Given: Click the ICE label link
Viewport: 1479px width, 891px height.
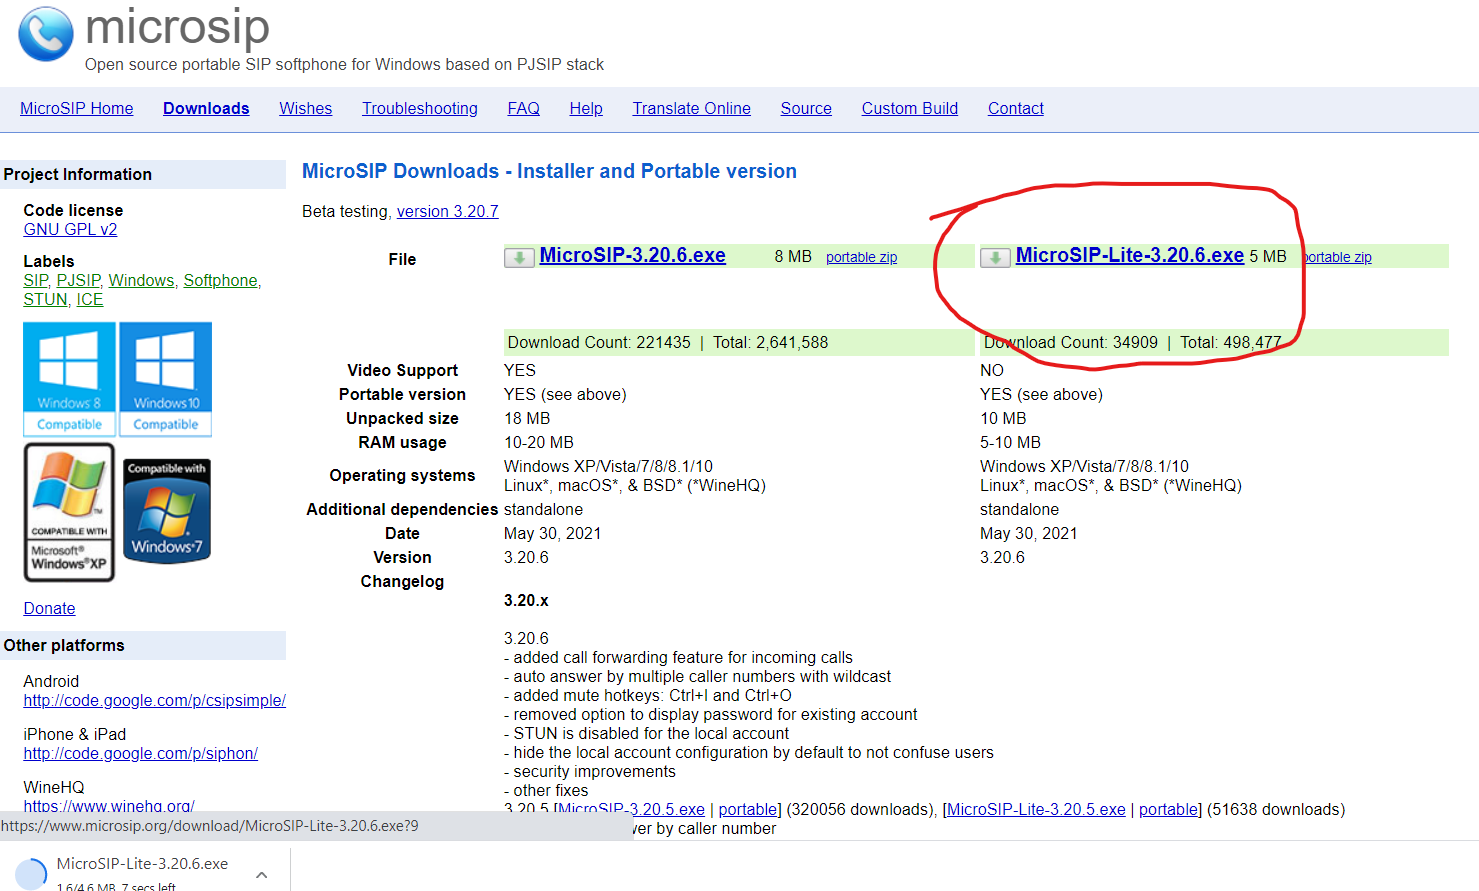Looking at the screenshot, I should point(90,299).
